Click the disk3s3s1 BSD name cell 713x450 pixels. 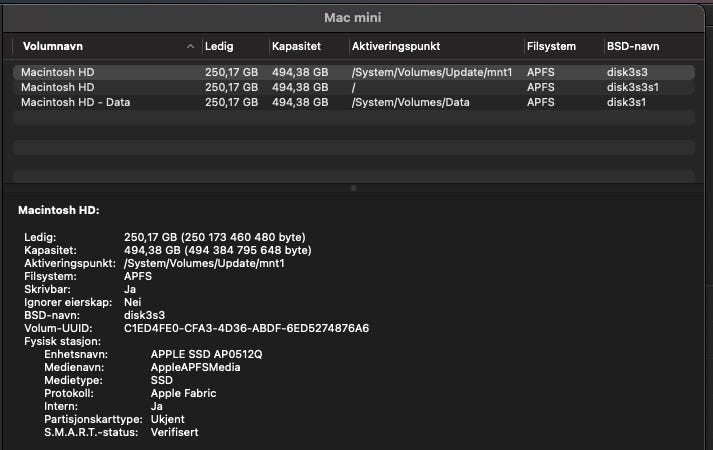635,87
